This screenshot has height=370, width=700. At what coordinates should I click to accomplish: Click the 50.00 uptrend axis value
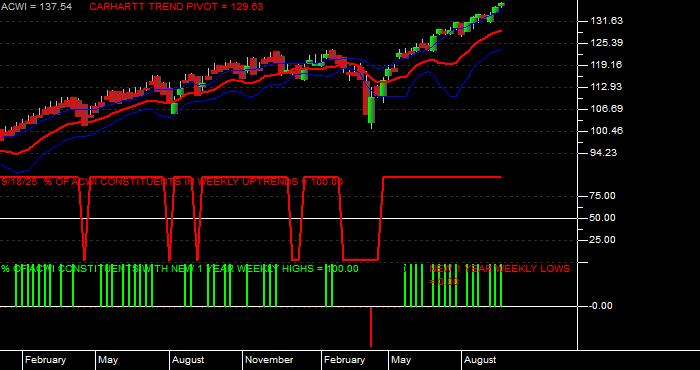(x=603, y=218)
